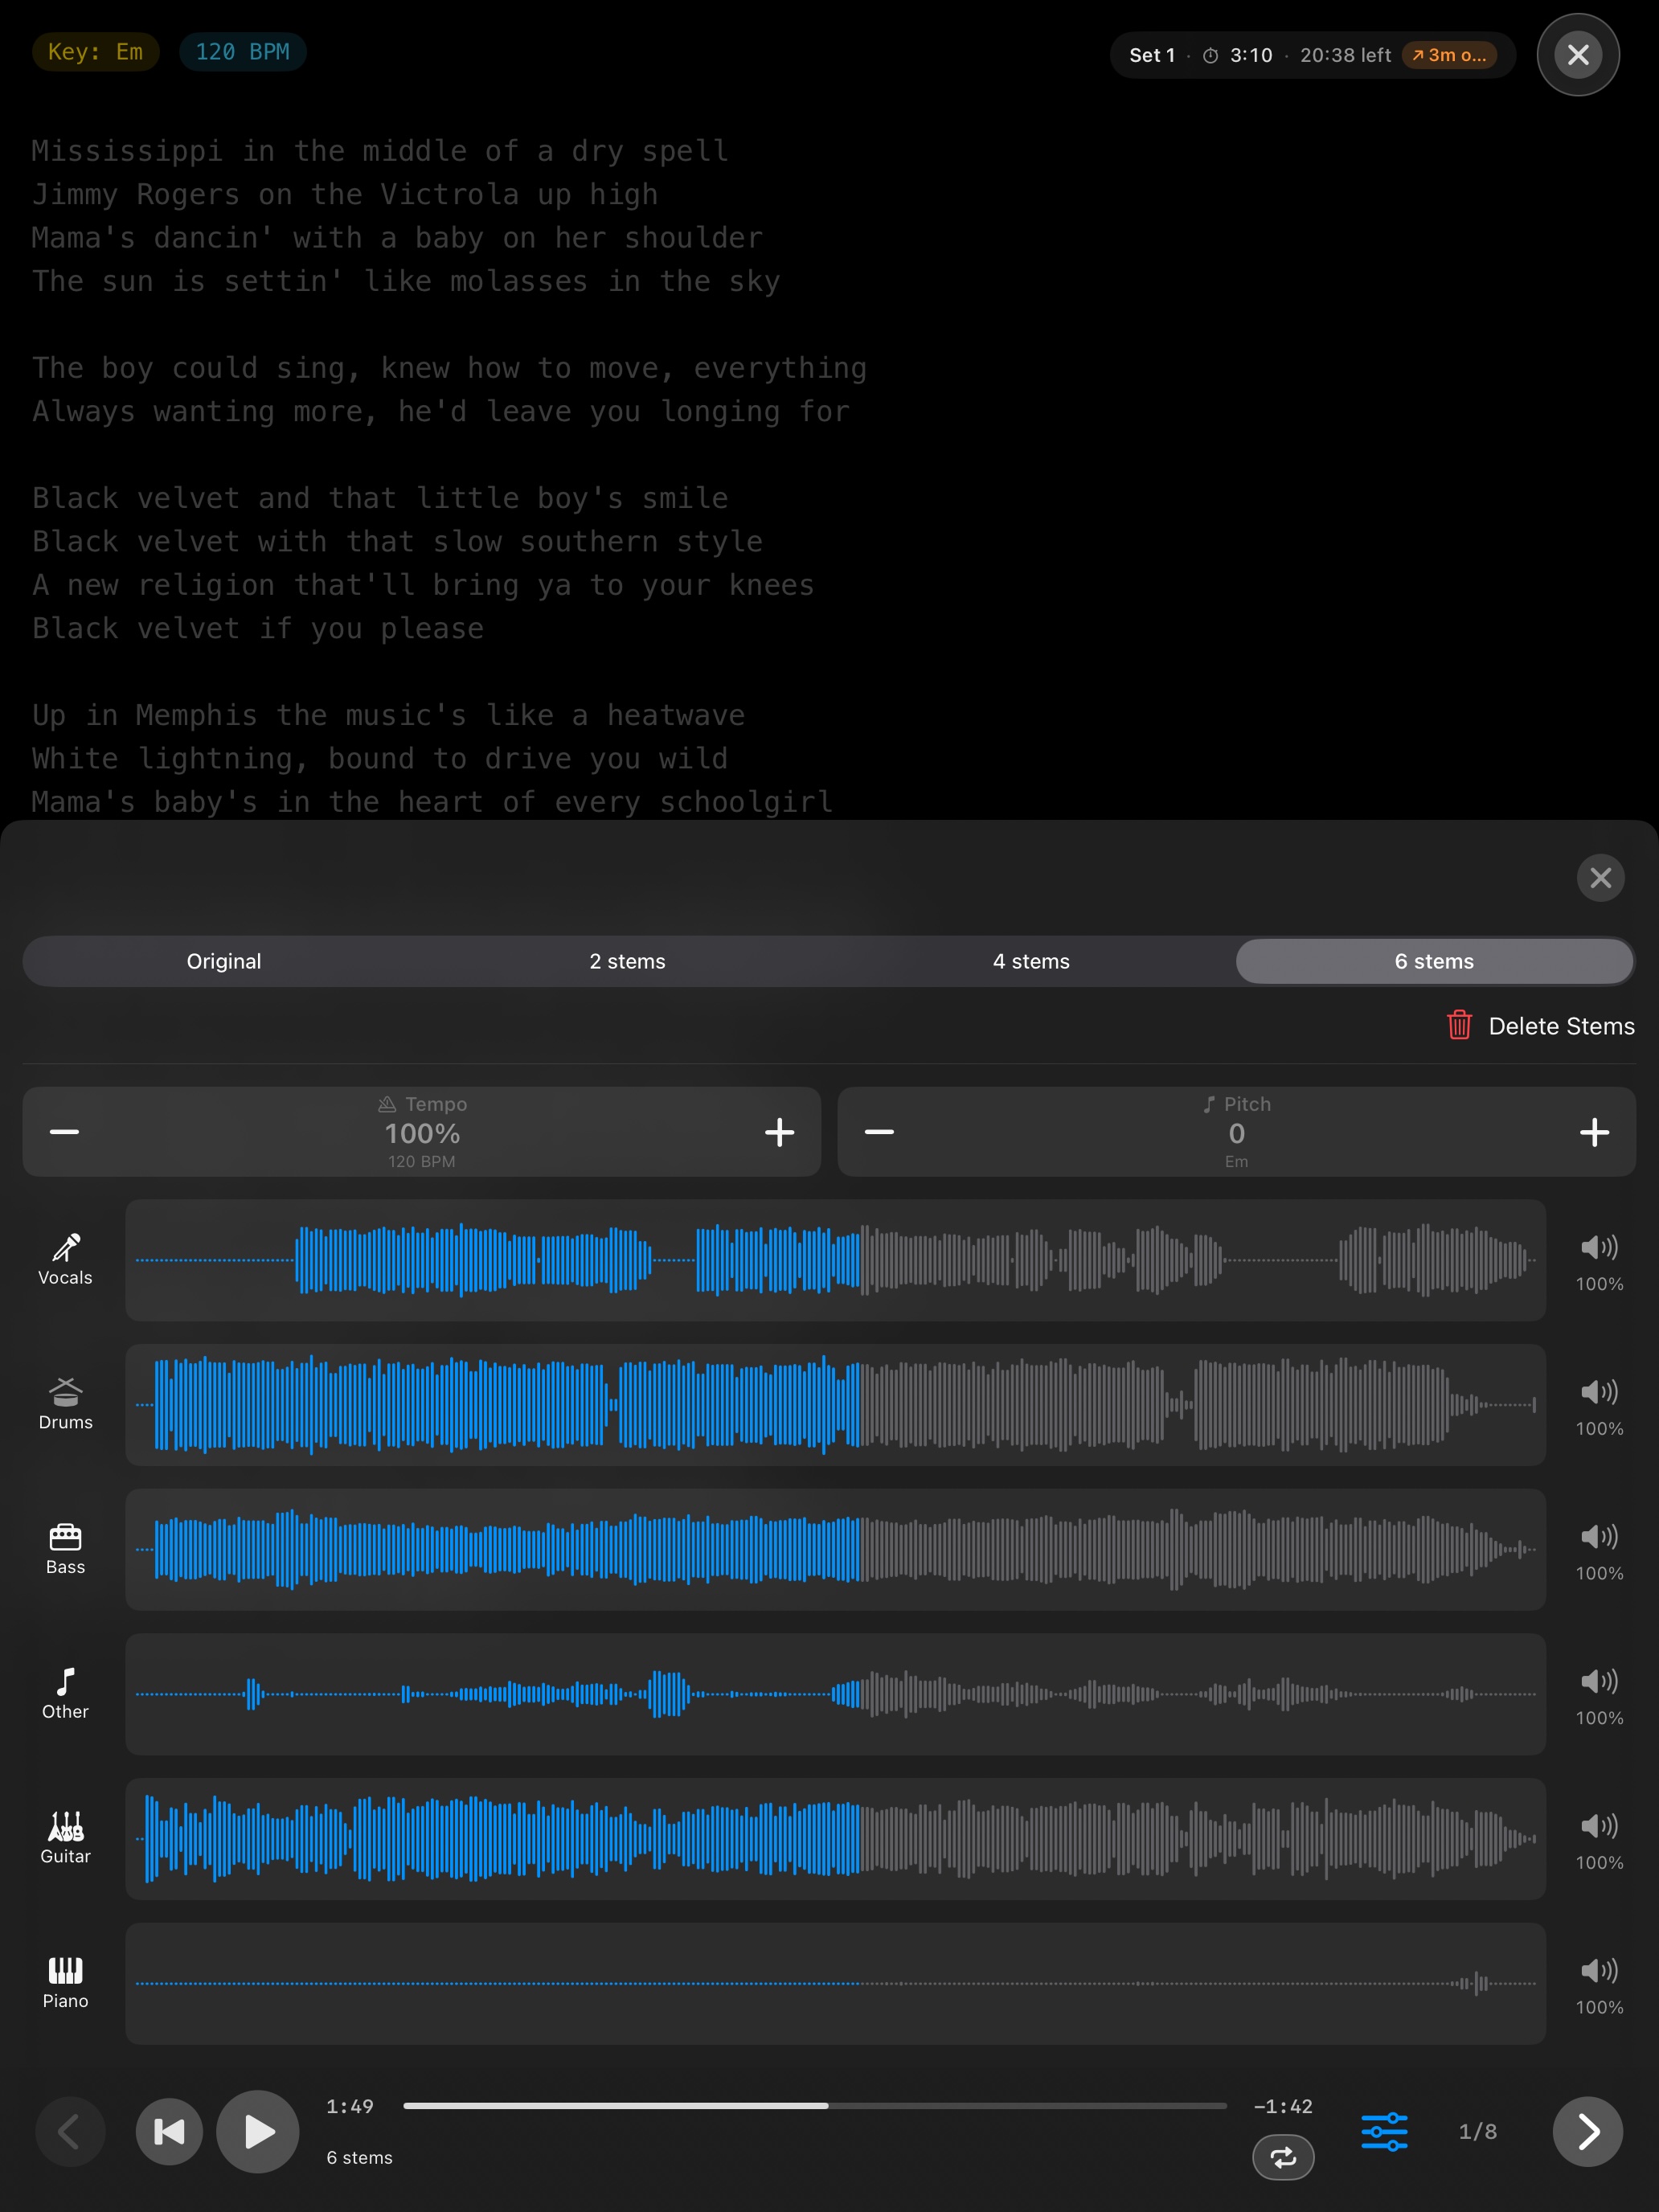Mute the Other stem speaker
This screenshot has width=1659, height=2212.
pyautogui.click(x=1599, y=1681)
